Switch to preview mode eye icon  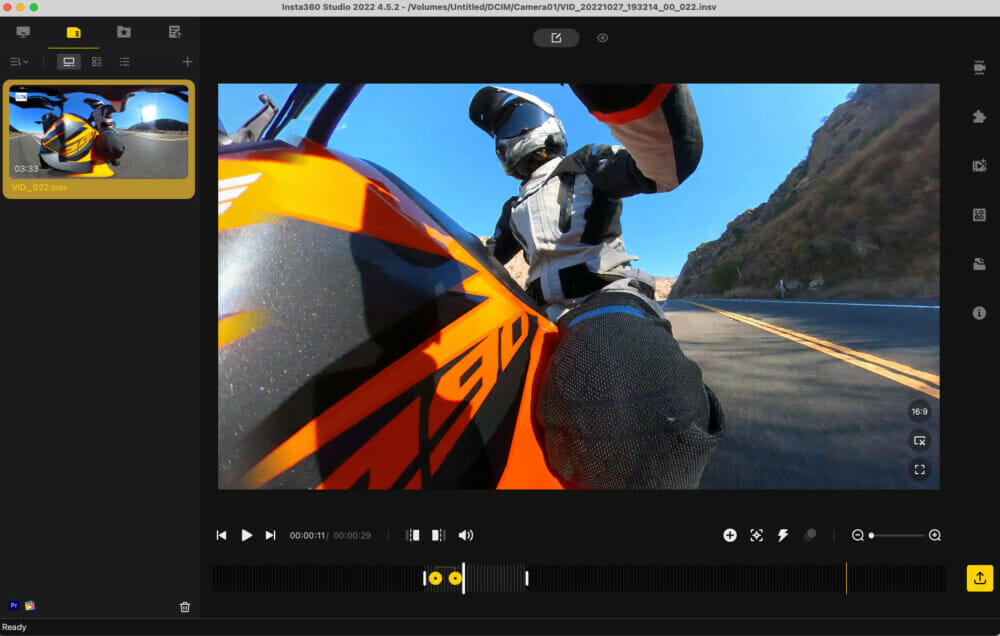602,38
